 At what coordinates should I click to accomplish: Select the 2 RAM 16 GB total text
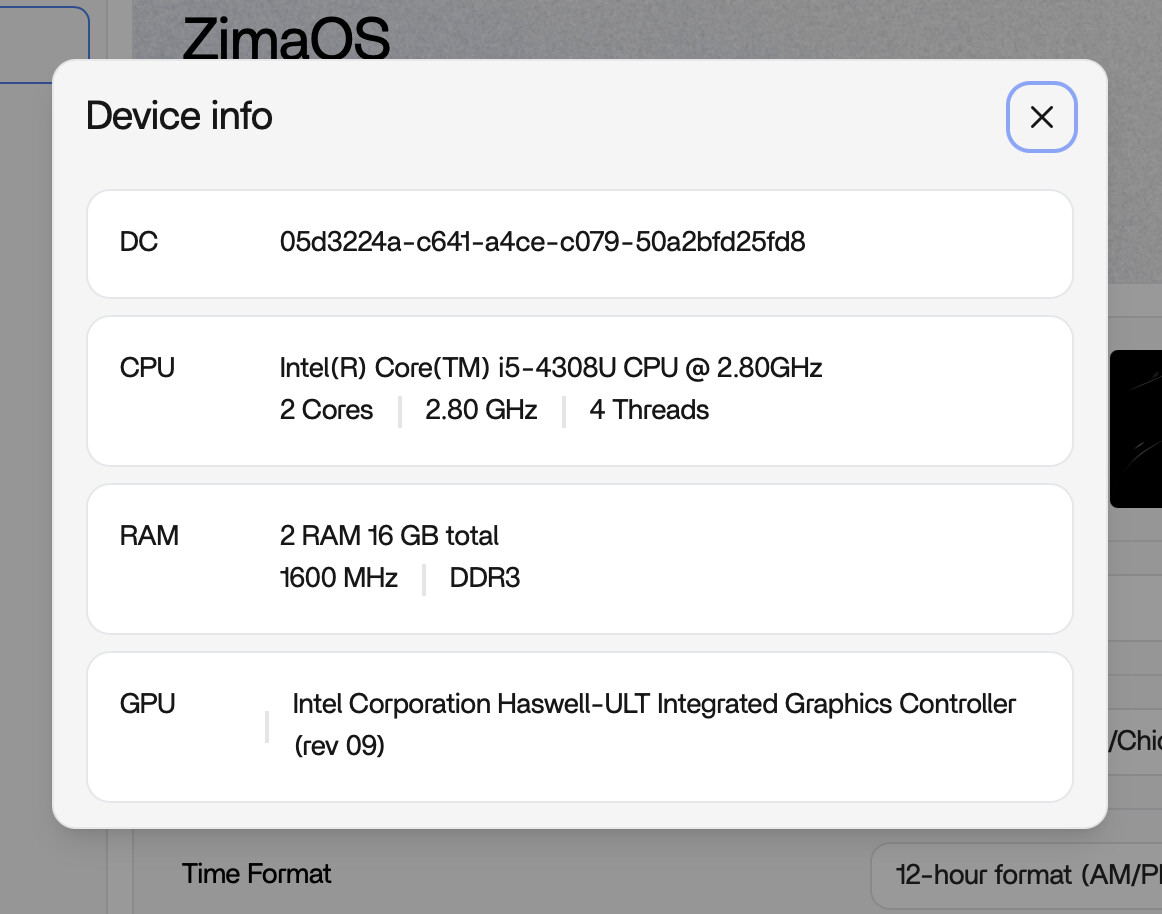click(x=389, y=536)
